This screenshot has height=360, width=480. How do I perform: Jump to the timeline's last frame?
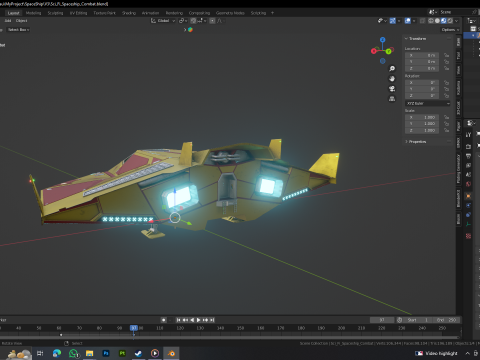coord(212,320)
